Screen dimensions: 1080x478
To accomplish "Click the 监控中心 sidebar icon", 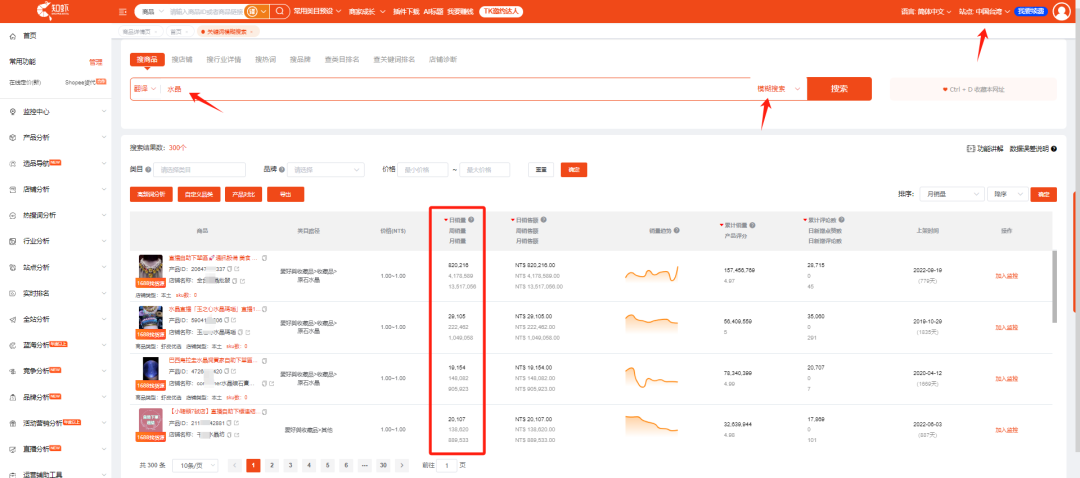I will (x=13, y=112).
